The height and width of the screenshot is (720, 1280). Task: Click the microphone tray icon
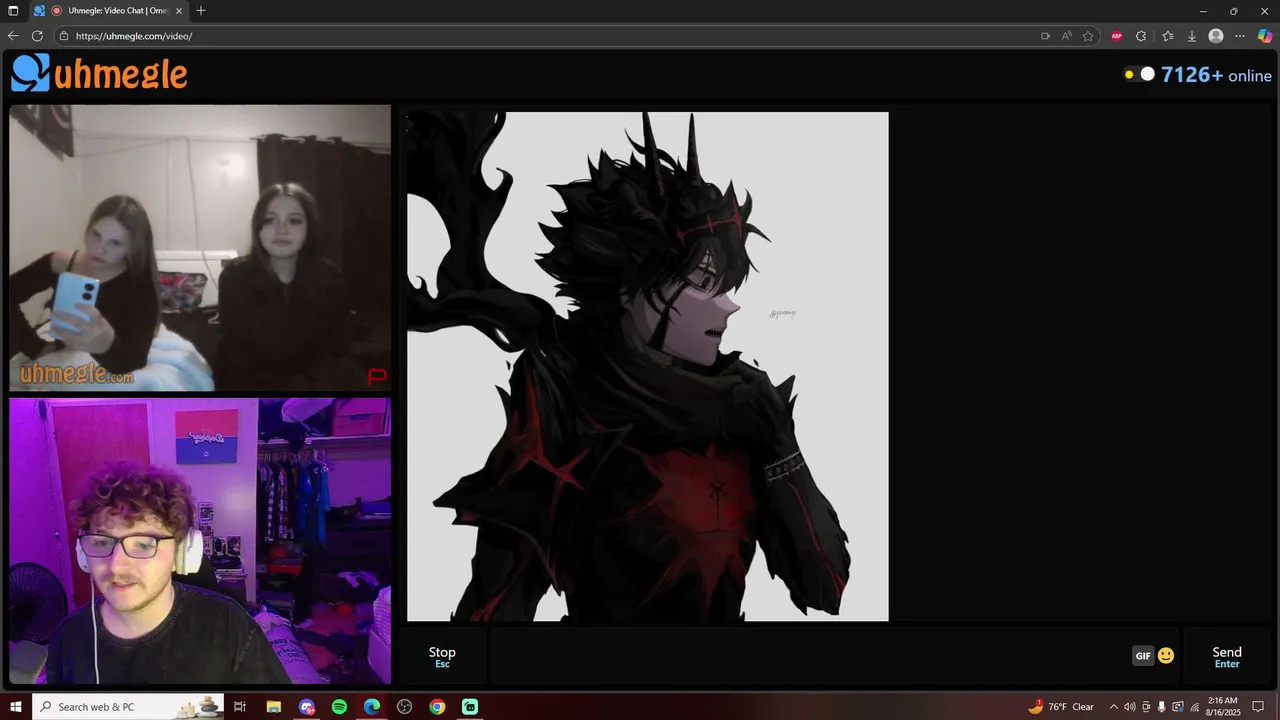coord(1162,707)
